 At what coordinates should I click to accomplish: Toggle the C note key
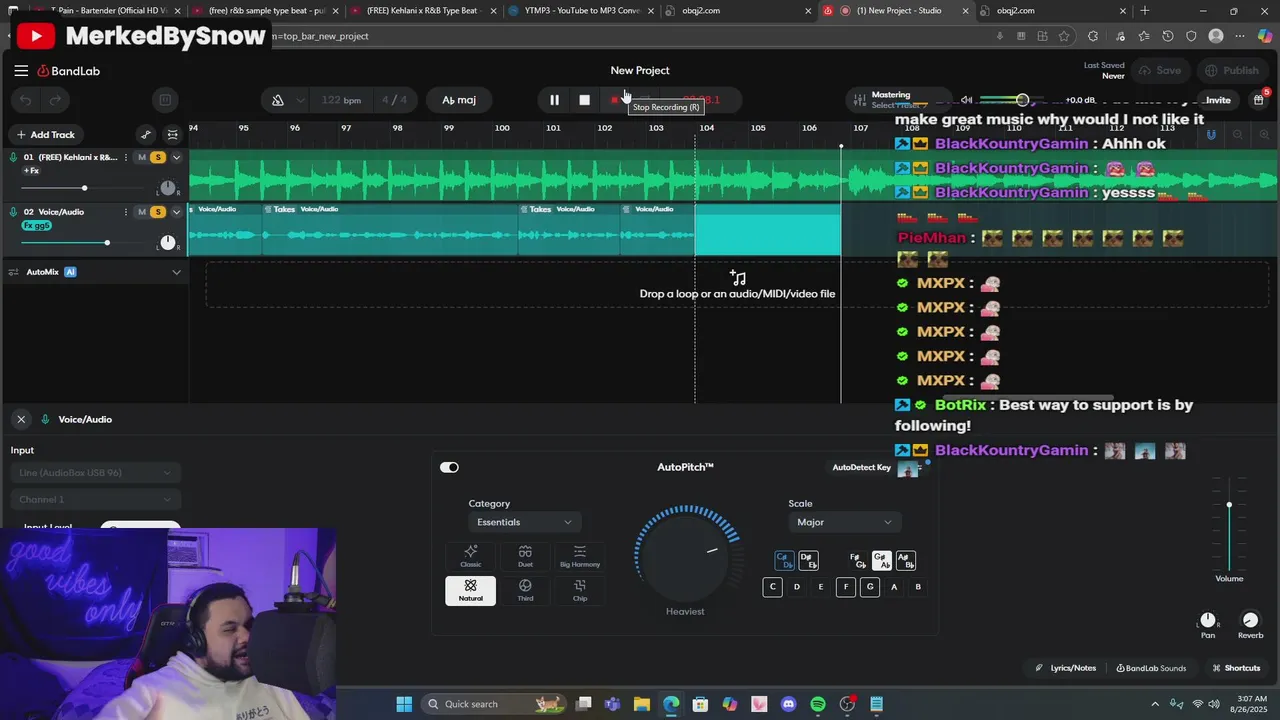click(772, 587)
